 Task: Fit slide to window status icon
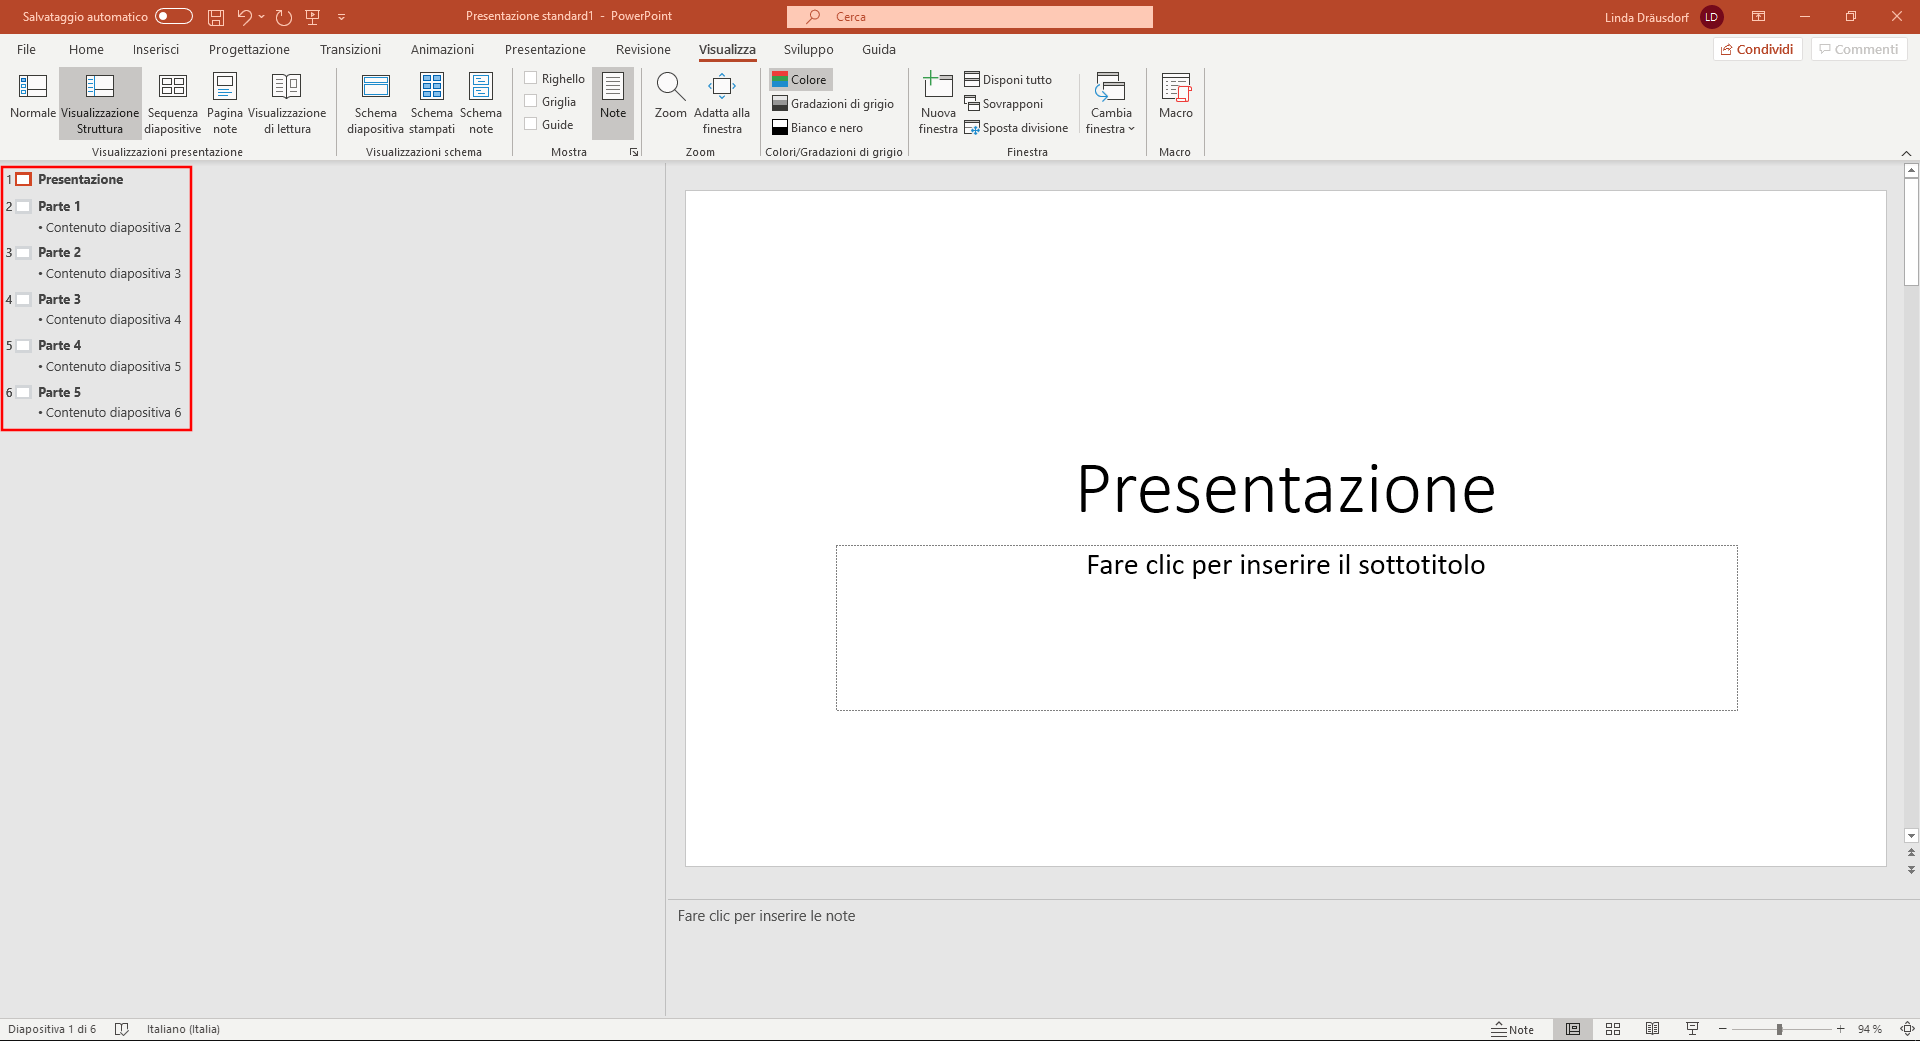point(1906,1029)
